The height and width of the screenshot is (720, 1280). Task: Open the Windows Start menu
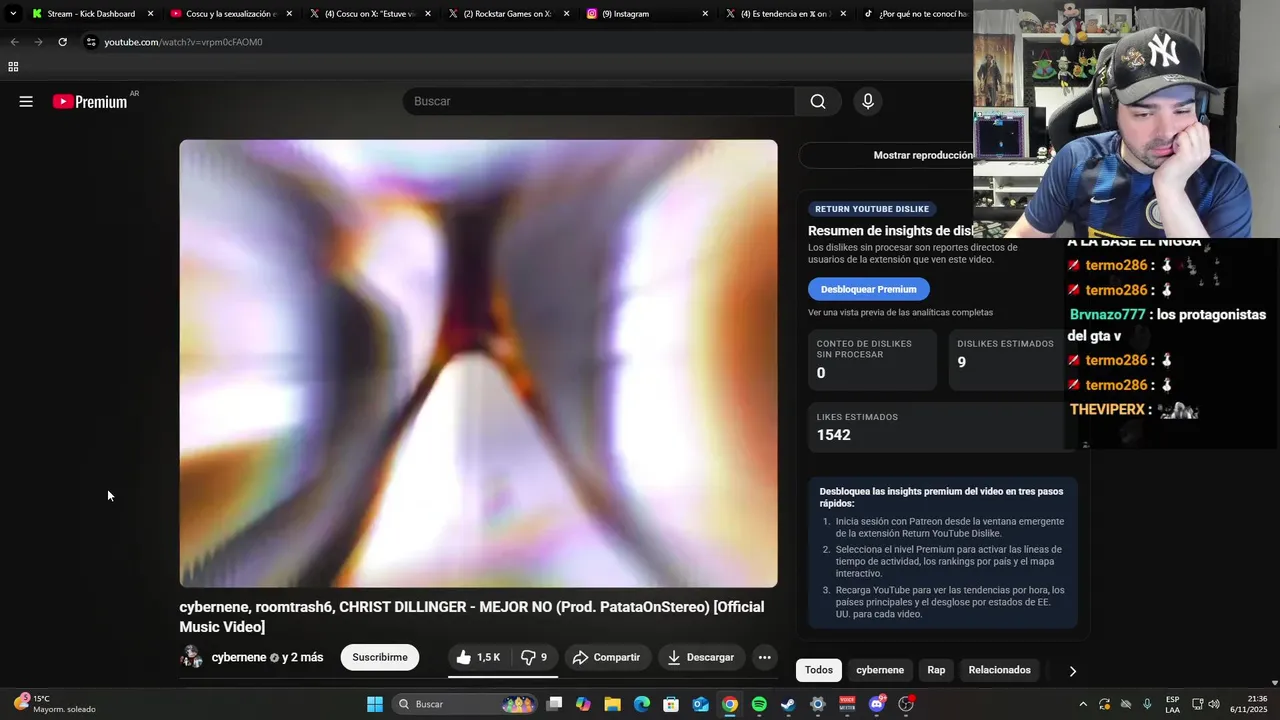pyautogui.click(x=375, y=704)
